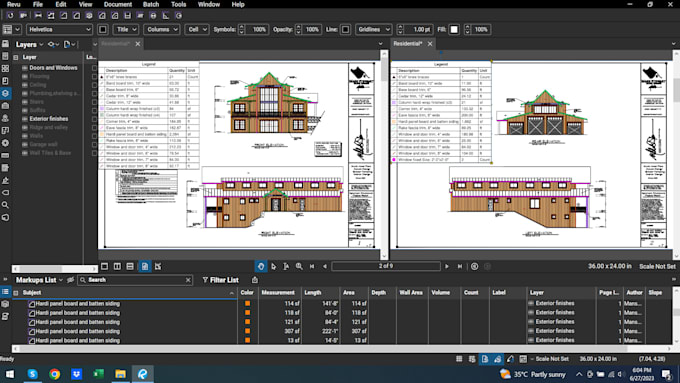Toggle Snap to Markup in status bar
The width and height of the screenshot is (680, 383).
coord(497,359)
